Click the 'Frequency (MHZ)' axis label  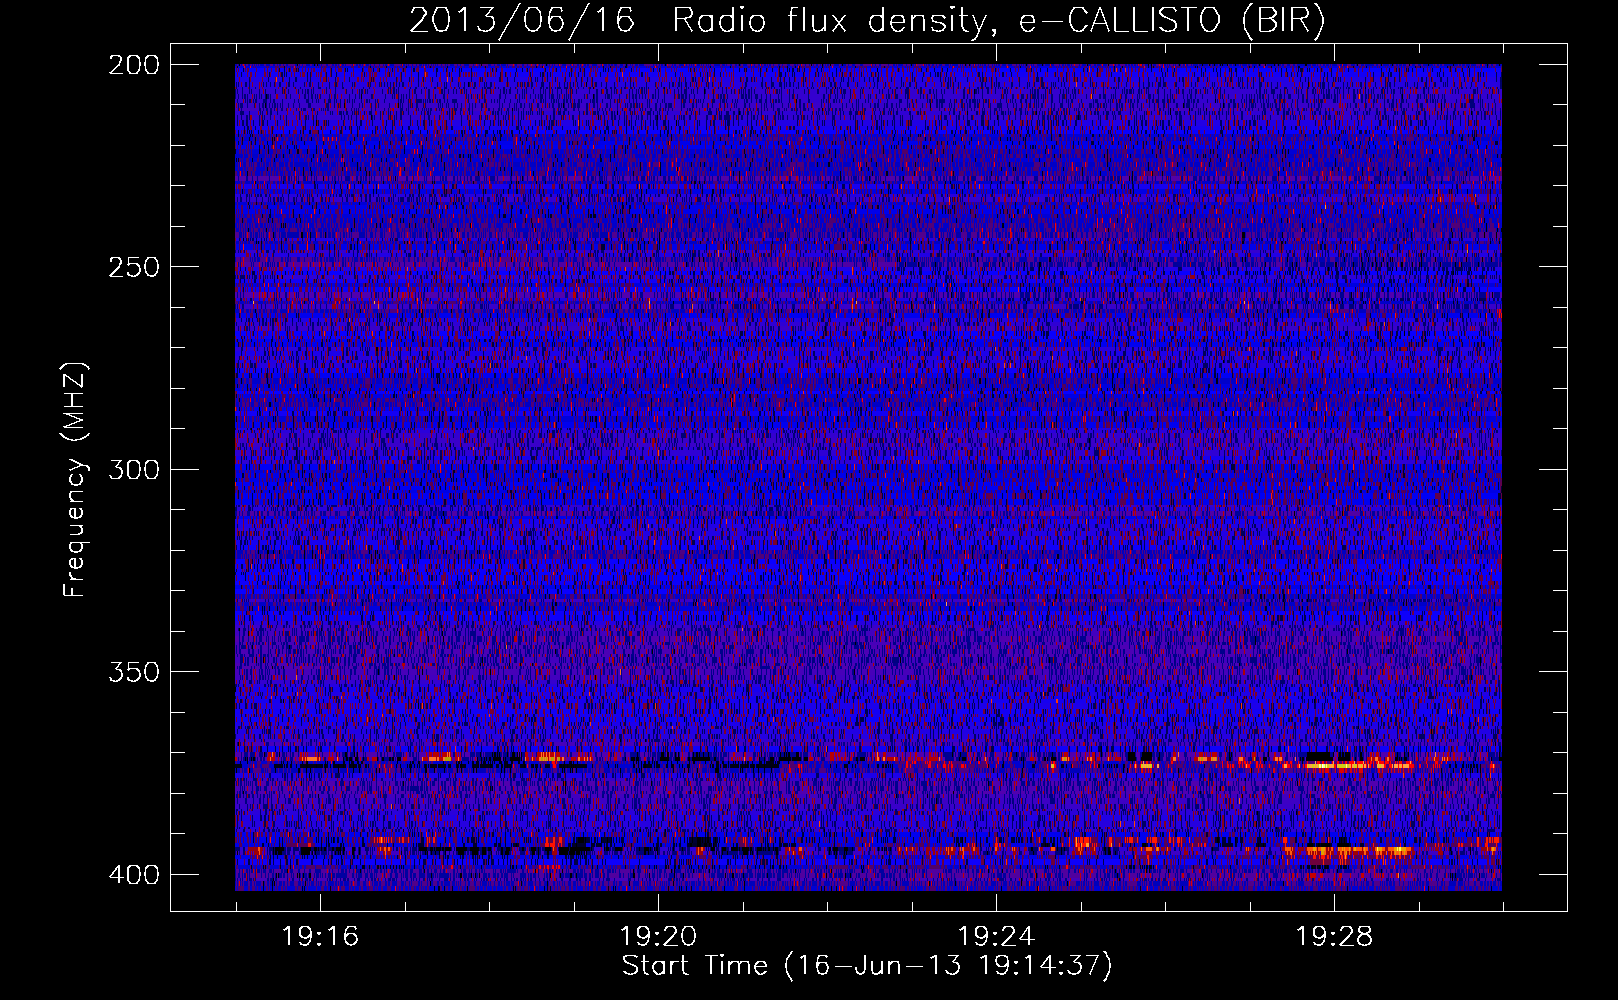(x=75, y=479)
